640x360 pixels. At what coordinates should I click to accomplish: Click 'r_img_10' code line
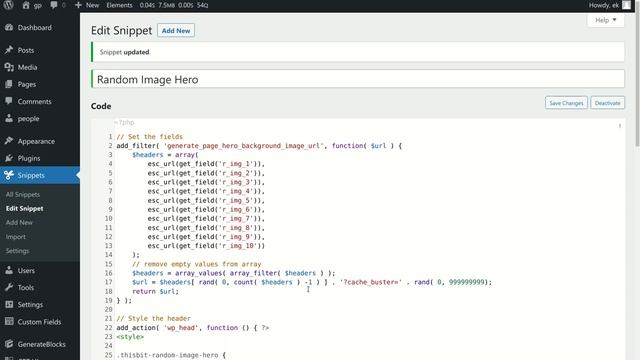click(x=206, y=246)
